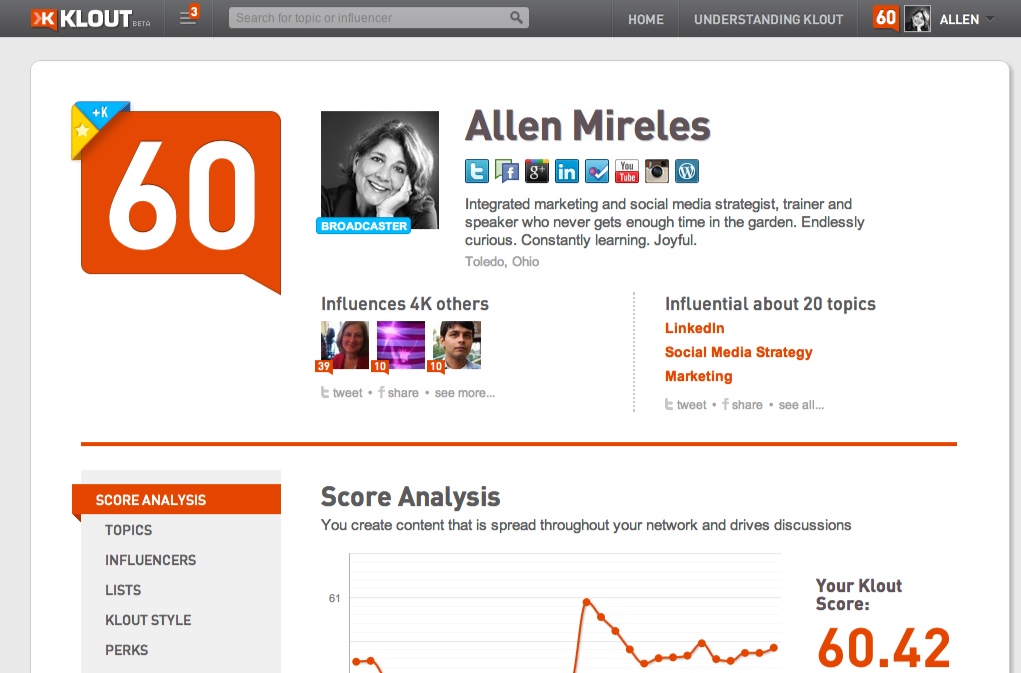Click the Influences 4K others heading
Image resolution: width=1021 pixels, height=673 pixels.
(x=404, y=304)
